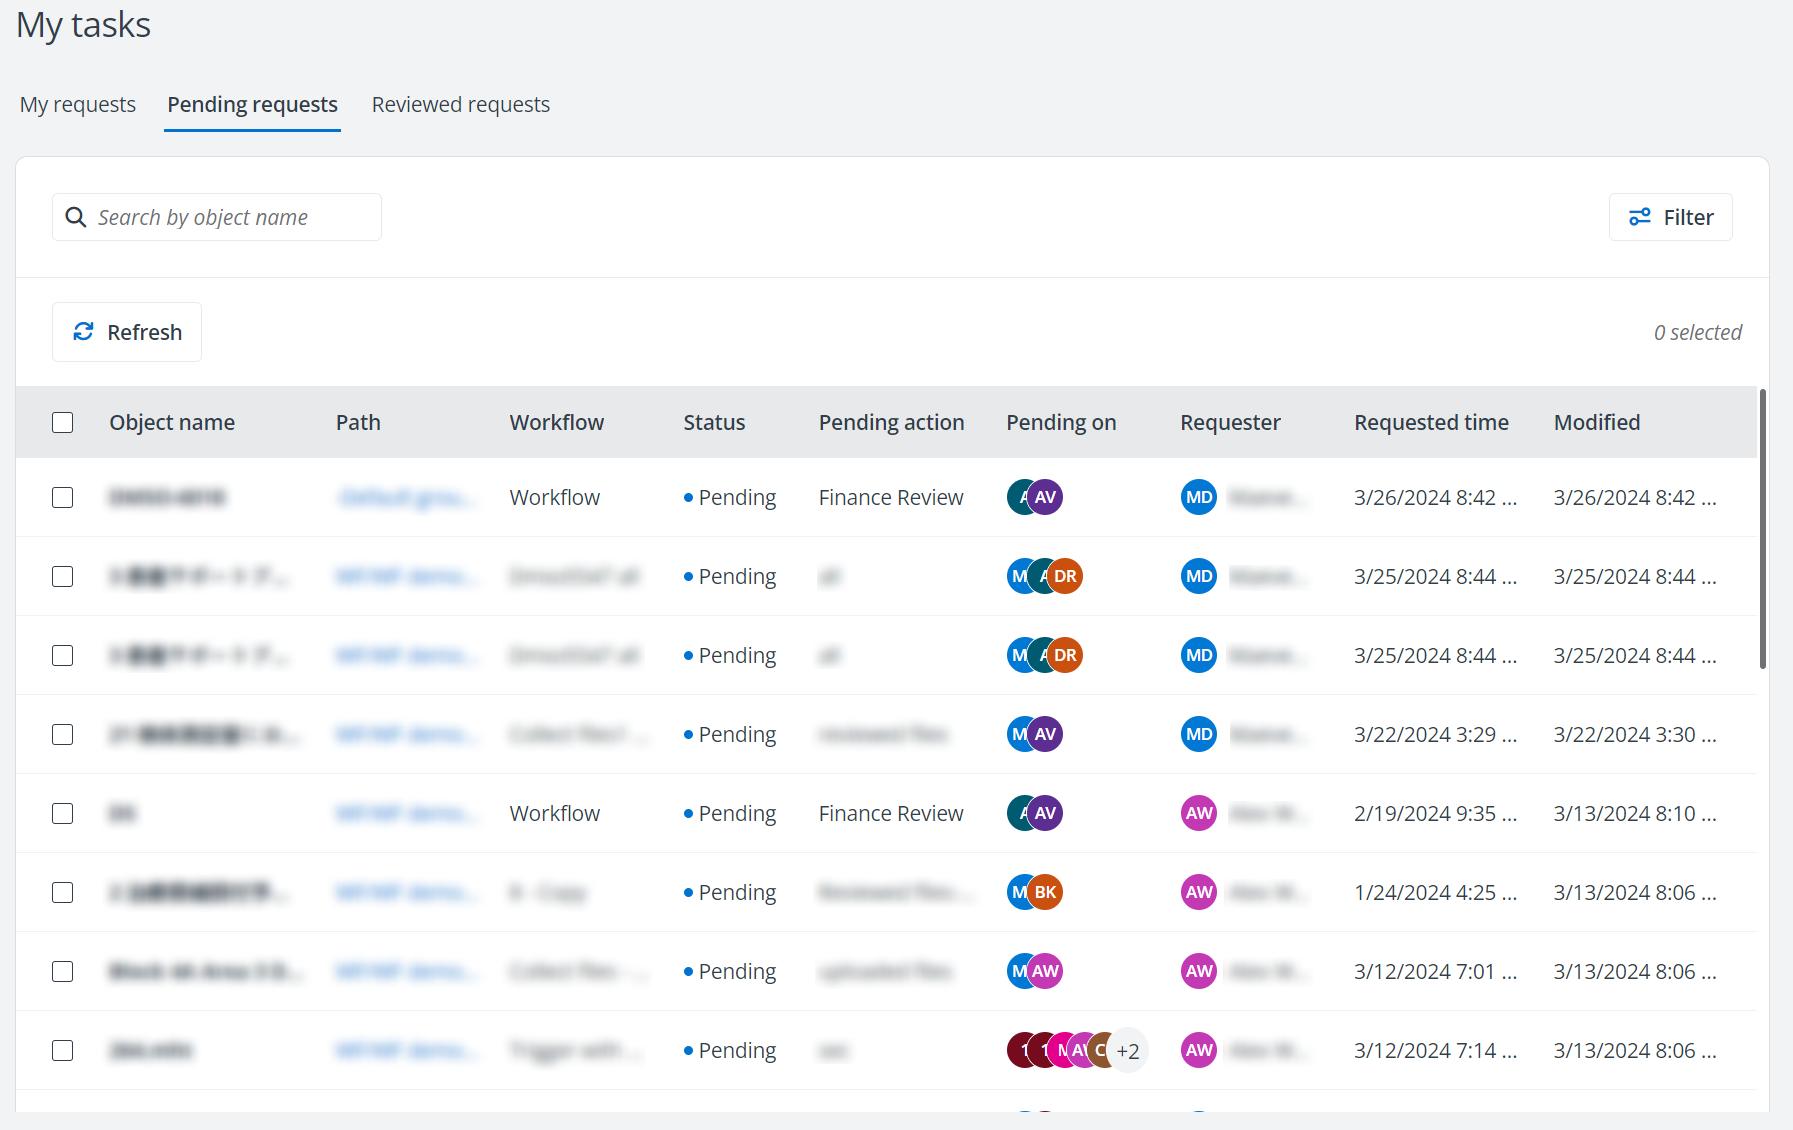Check the first row's selection checkbox
Viewport: 1793px width, 1130px height.
tap(62, 496)
